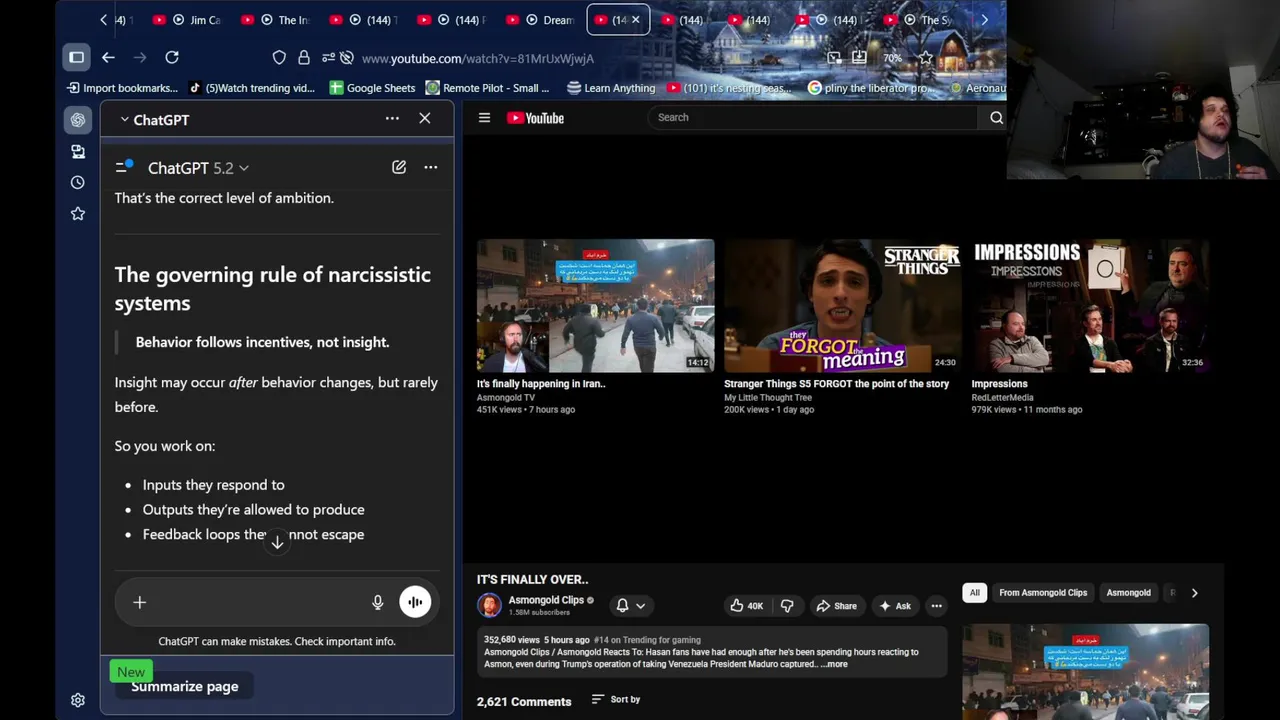Screen dimensions: 1280x720
Task: Open video more actions three dots
Action: coord(936,606)
